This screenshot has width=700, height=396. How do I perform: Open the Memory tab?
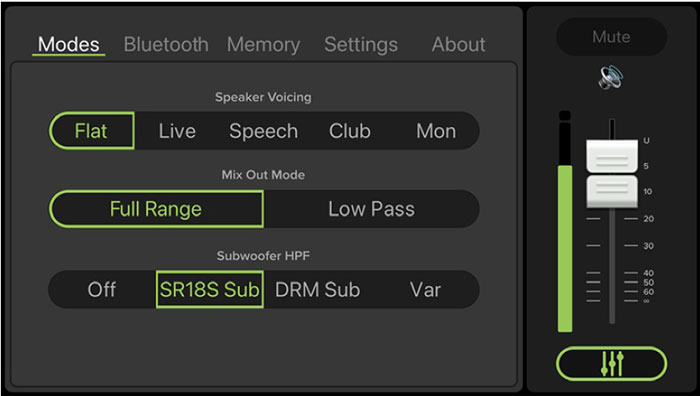(x=263, y=45)
